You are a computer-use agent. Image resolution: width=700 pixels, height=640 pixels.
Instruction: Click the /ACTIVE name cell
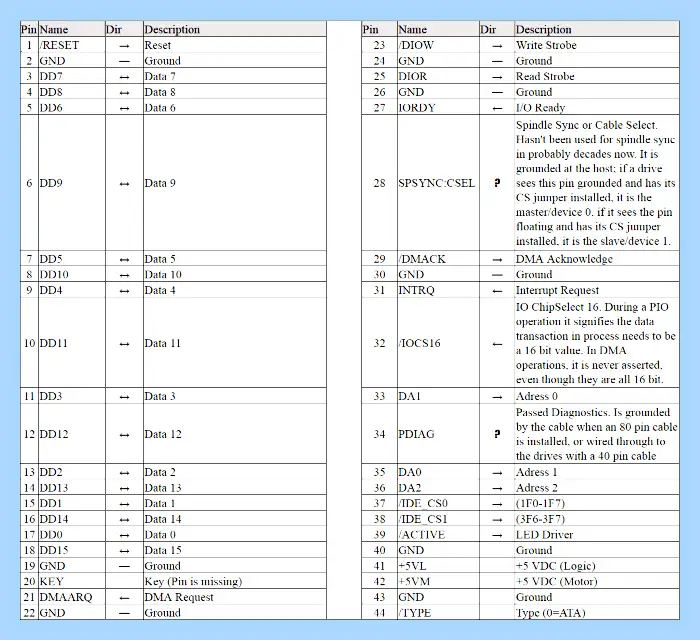pyautogui.click(x=438, y=534)
